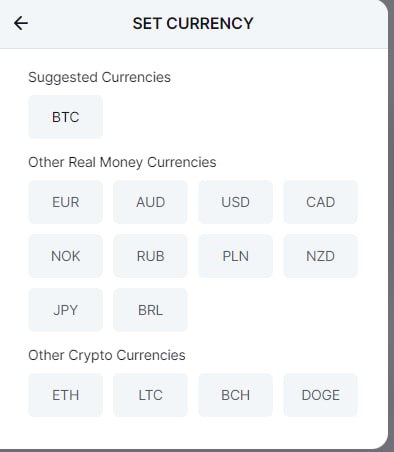Click the Other Crypto Currencies label
The width and height of the screenshot is (394, 452).
point(107,355)
